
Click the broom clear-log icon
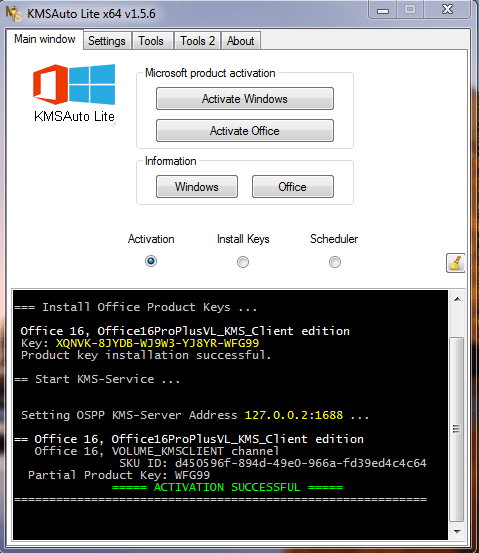(x=455, y=263)
